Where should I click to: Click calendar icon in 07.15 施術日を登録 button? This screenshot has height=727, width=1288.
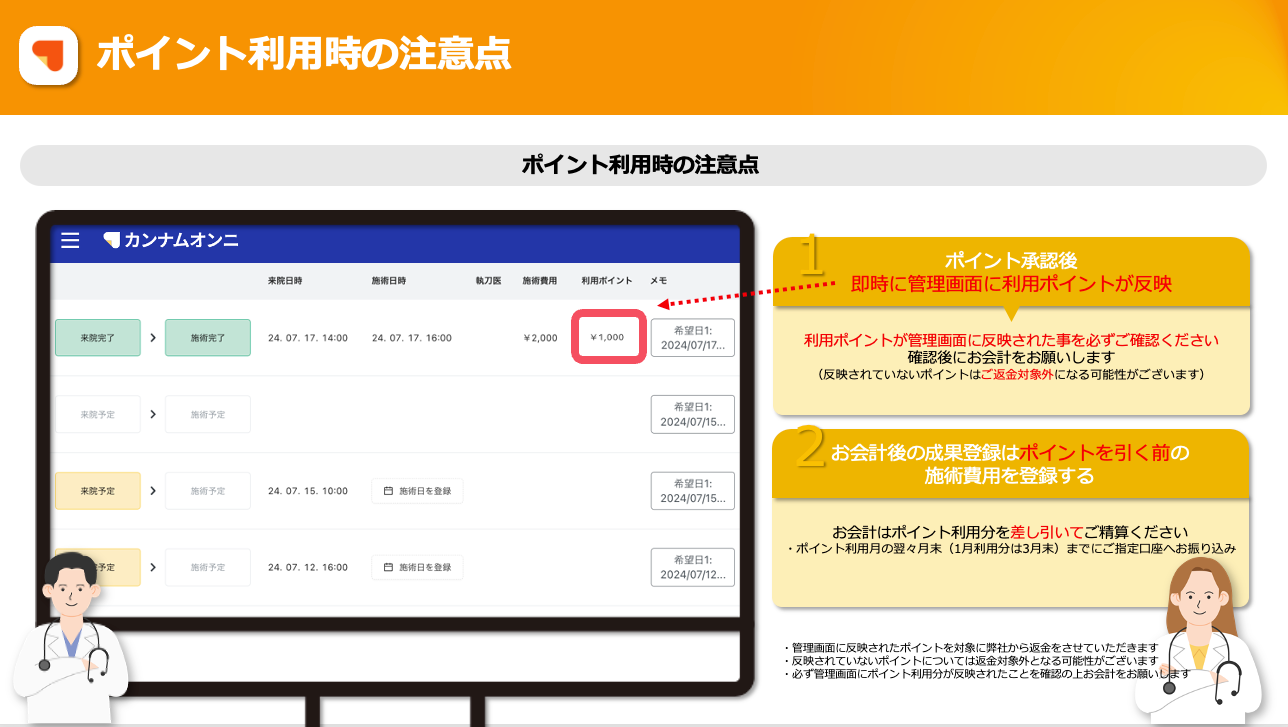pyautogui.click(x=389, y=491)
